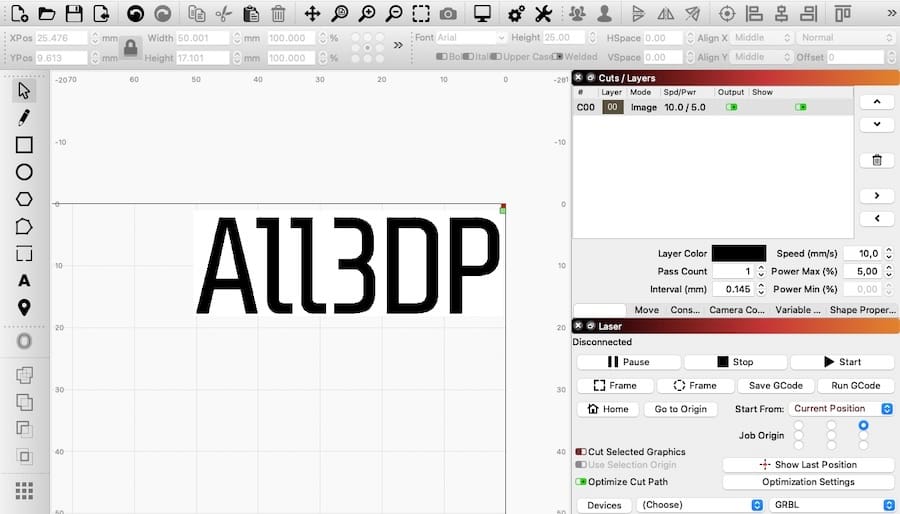Viewport: 900px width, 514px height.
Task: Open device settings wrench icon
Action: click(543, 13)
